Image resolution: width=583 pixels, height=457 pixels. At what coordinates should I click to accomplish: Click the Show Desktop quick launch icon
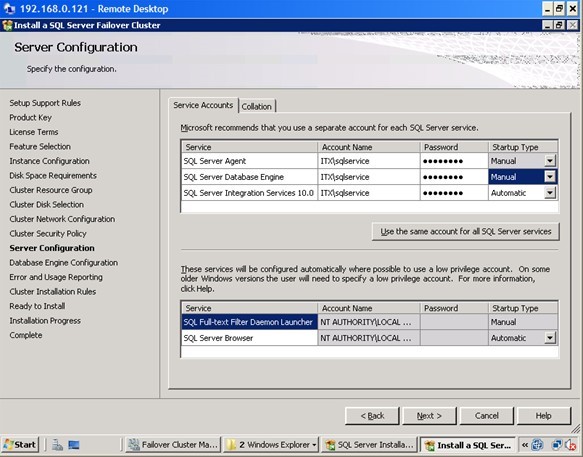point(74,445)
